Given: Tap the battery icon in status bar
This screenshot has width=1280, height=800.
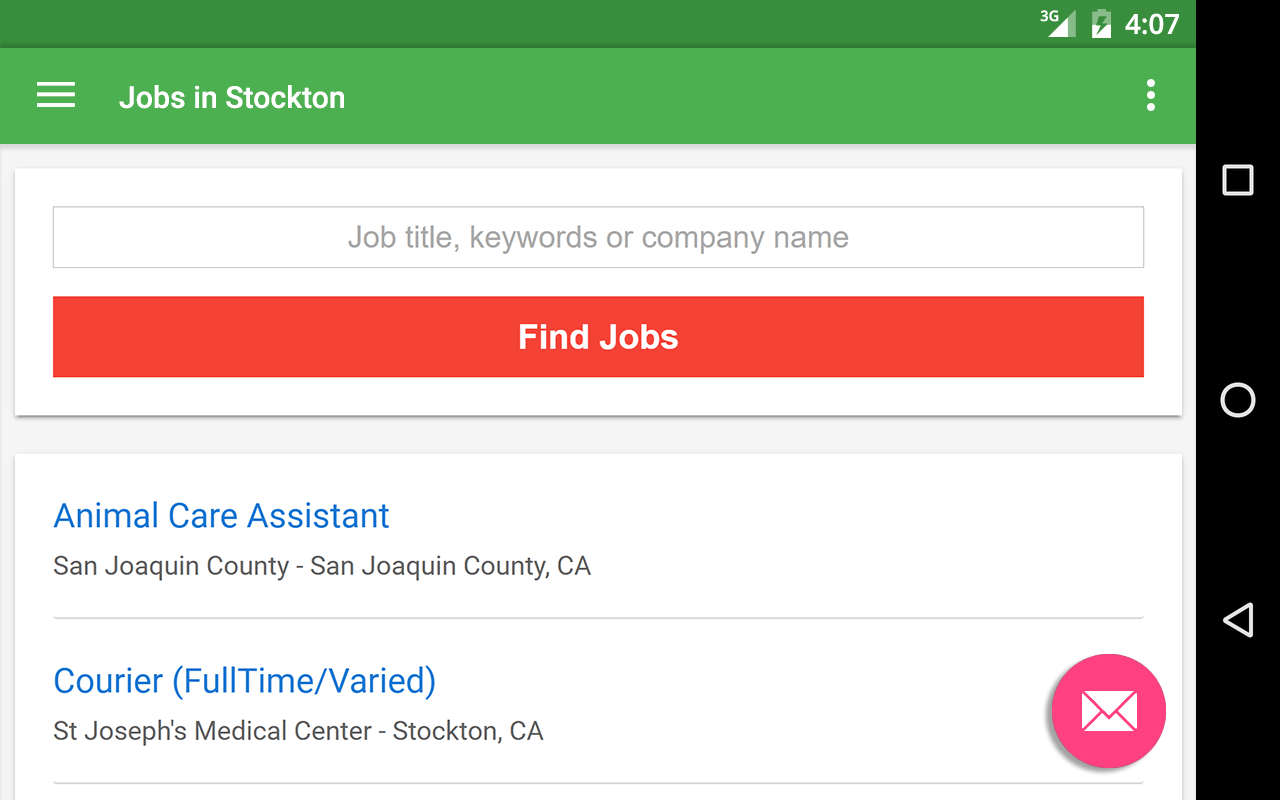Looking at the screenshot, I should point(1101,23).
